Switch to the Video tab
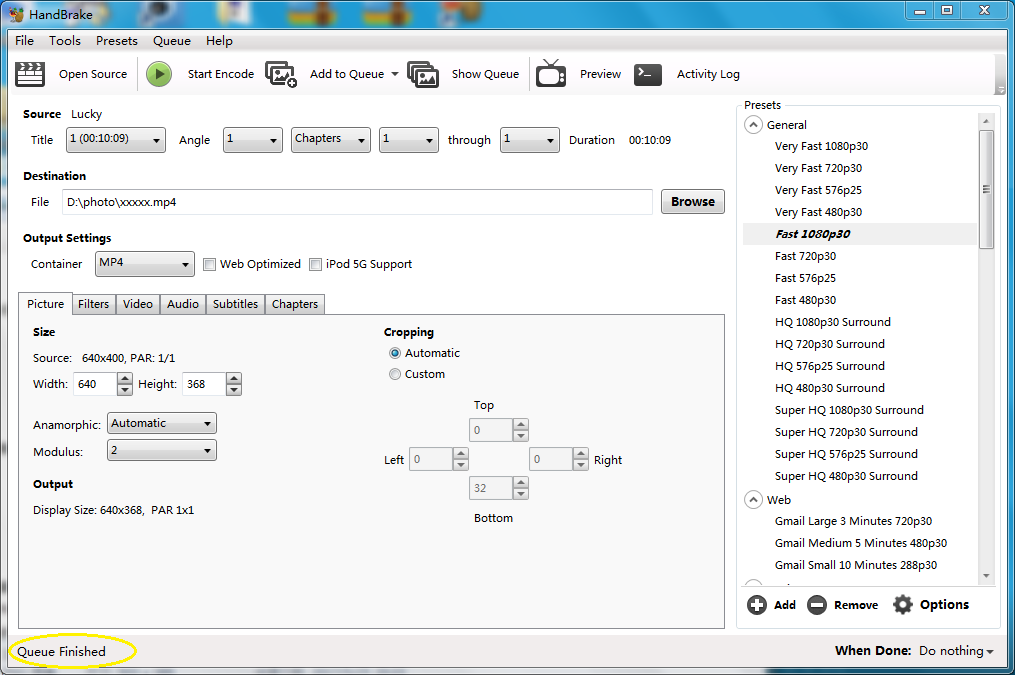 (x=138, y=304)
